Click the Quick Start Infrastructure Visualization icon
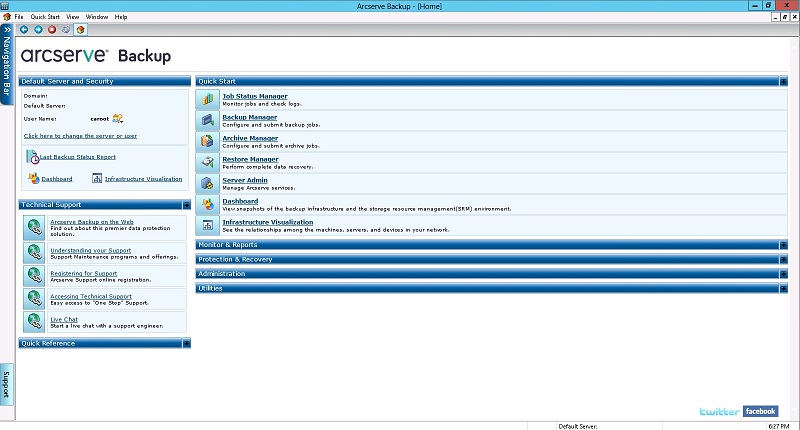This screenshot has width=800, height=430. coord(208,225)
